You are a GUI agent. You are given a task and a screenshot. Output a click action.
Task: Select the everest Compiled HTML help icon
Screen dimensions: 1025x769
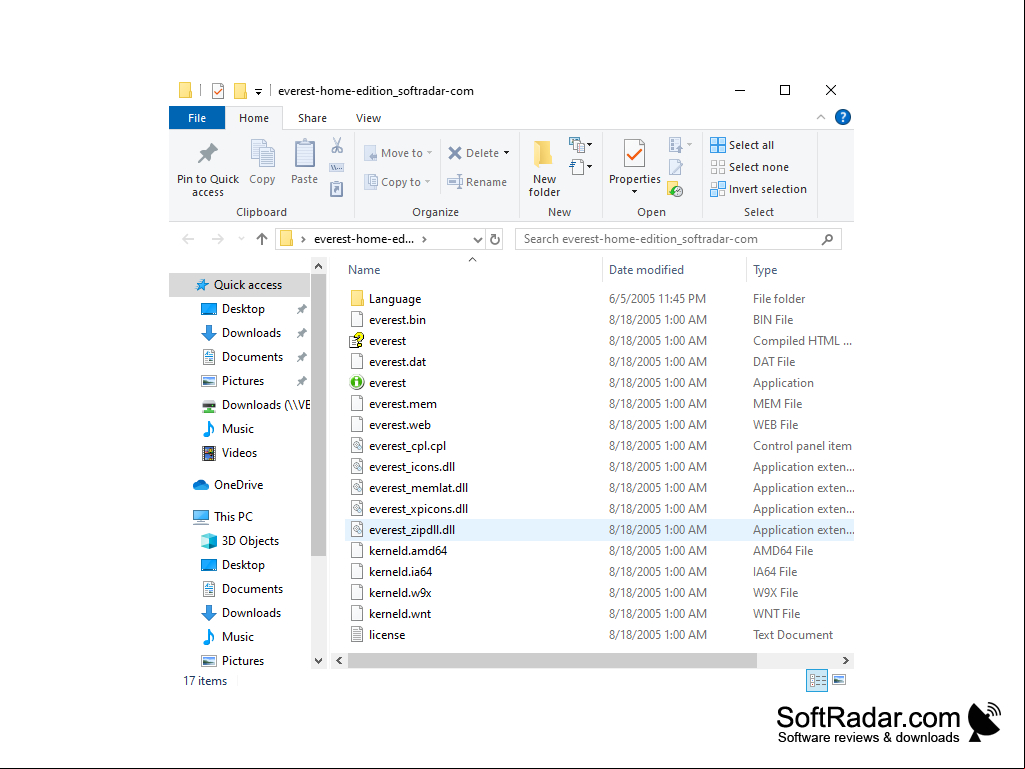point(356,341)
